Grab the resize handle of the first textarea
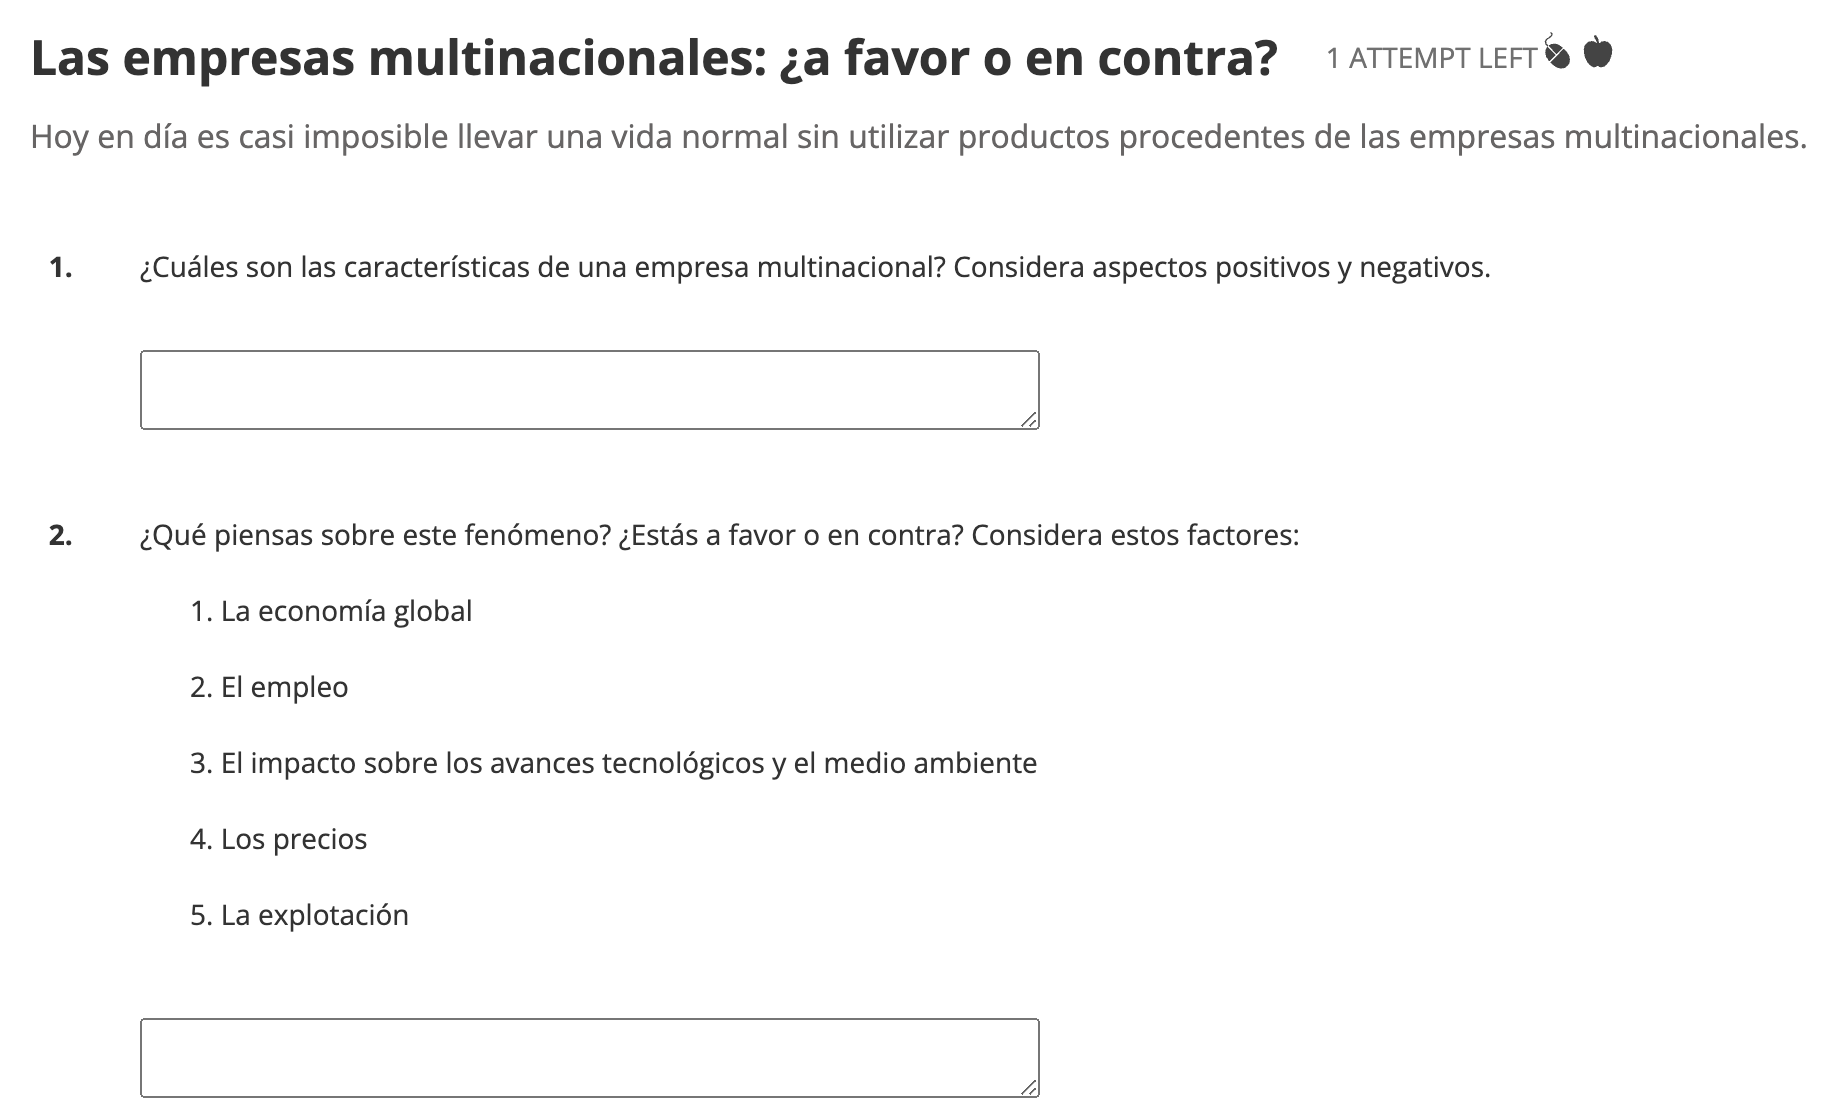 pos(1029,421)
